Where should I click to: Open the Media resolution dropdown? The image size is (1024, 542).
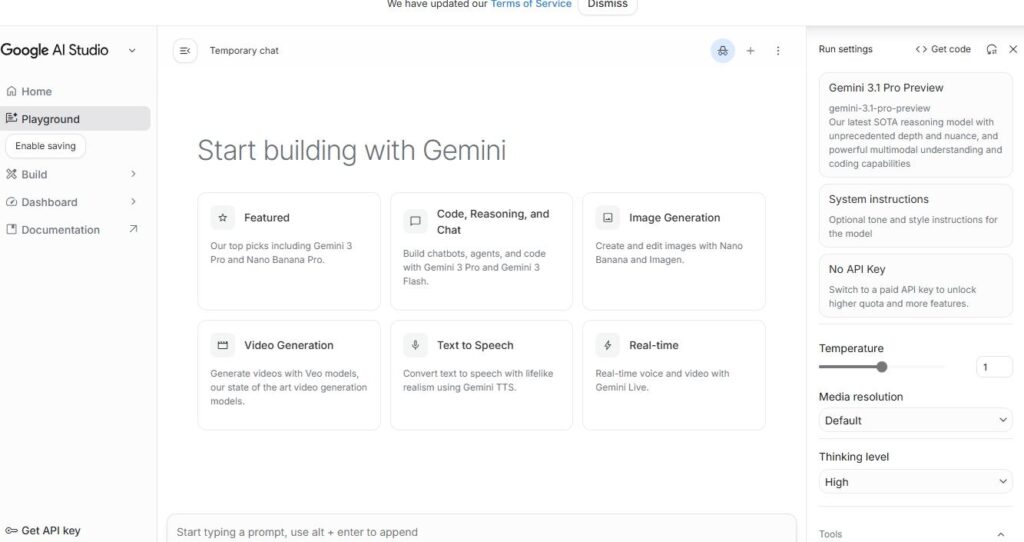coord(915,421)
